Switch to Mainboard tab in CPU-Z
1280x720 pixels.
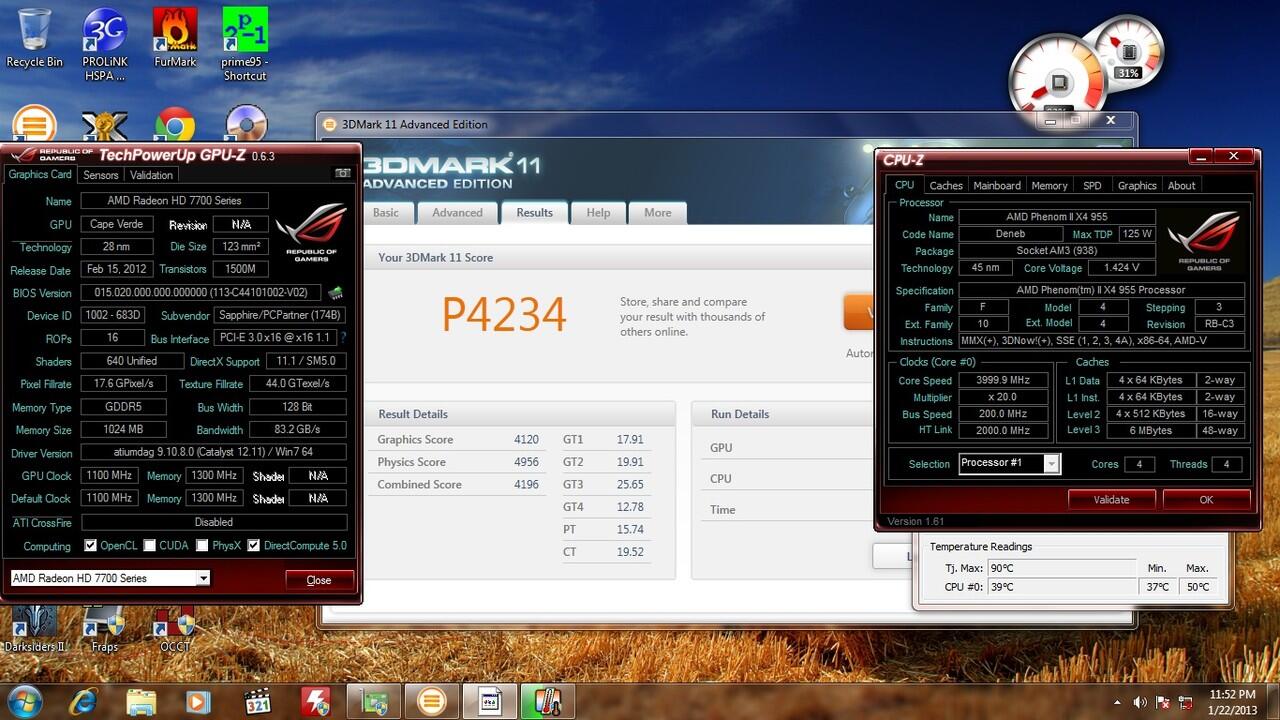[x=997, y=185]
